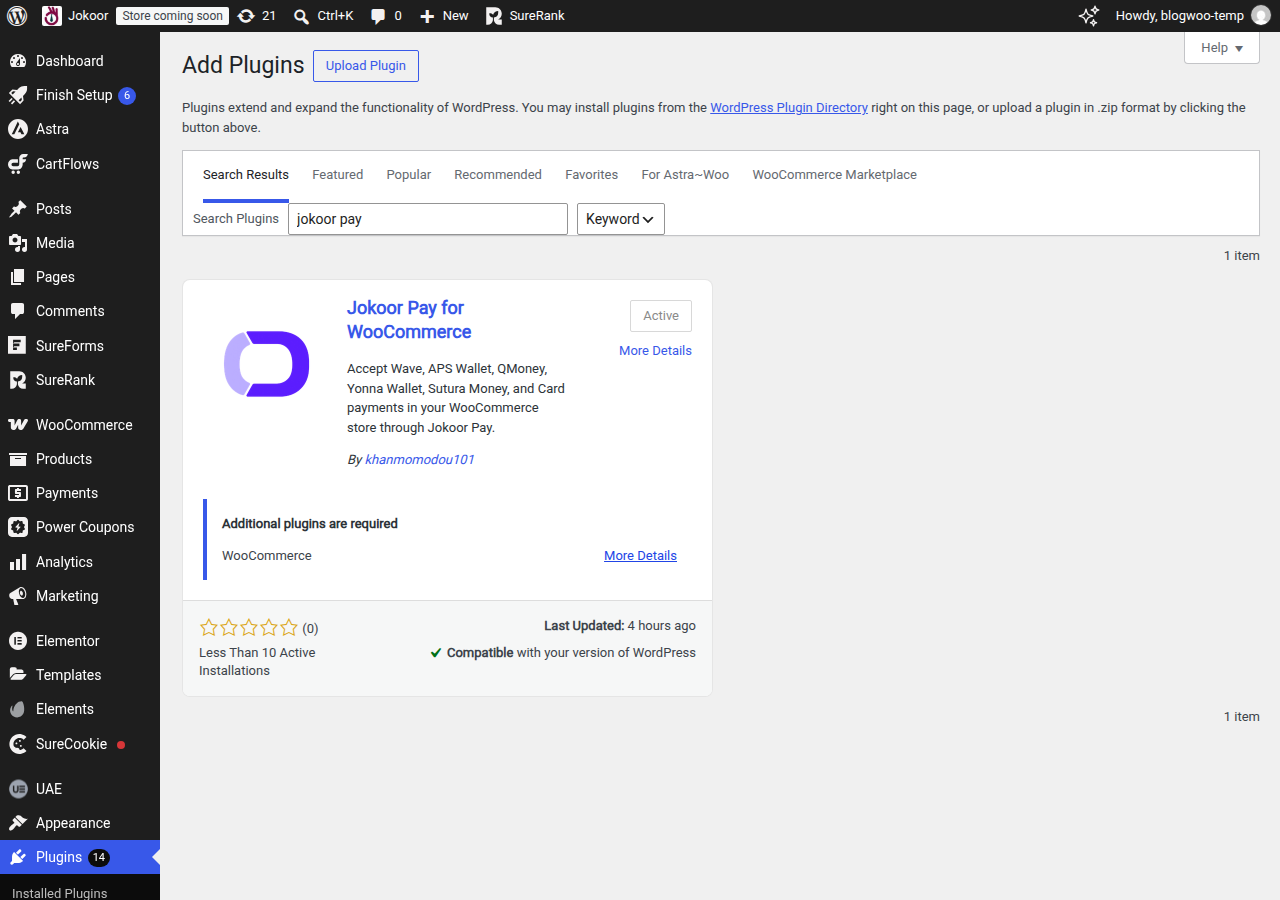The image size is (1280, 900).
Task: Open the WooCommerce Marketplace tab
Action: 835,175
